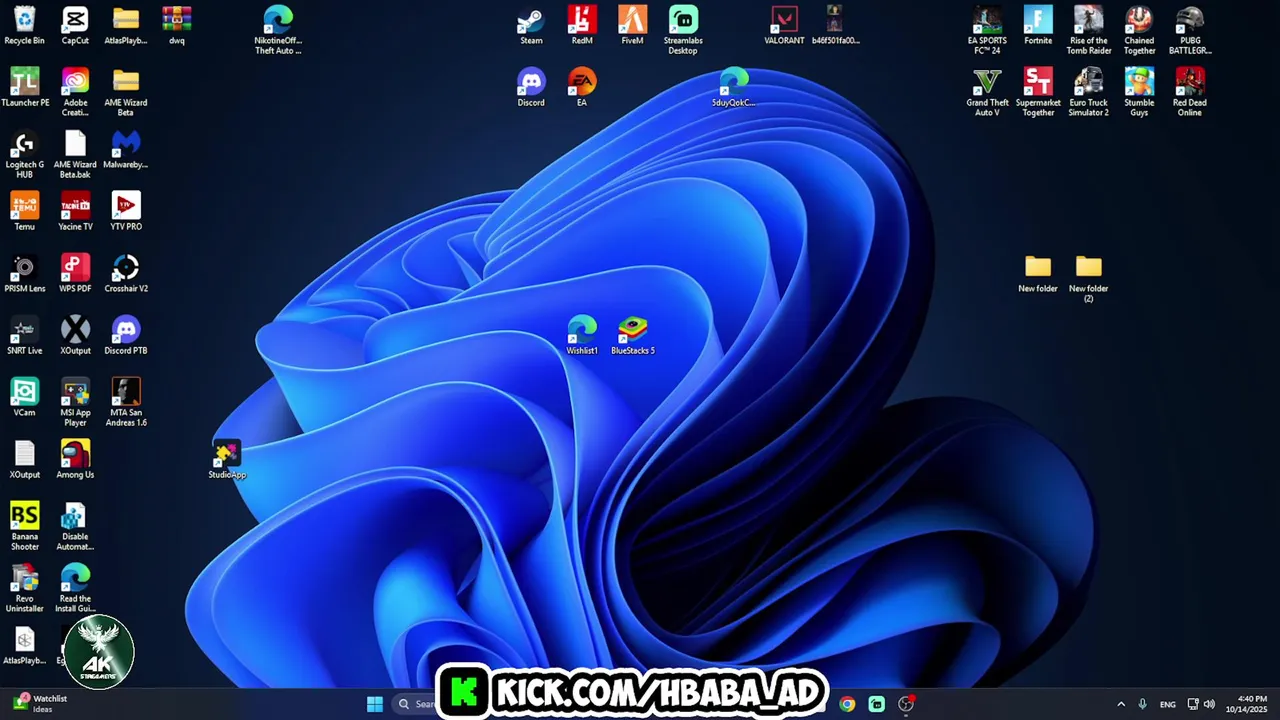
Task: Open Streamlabs Desktop shortcut
Action: (x=683, y=31)
